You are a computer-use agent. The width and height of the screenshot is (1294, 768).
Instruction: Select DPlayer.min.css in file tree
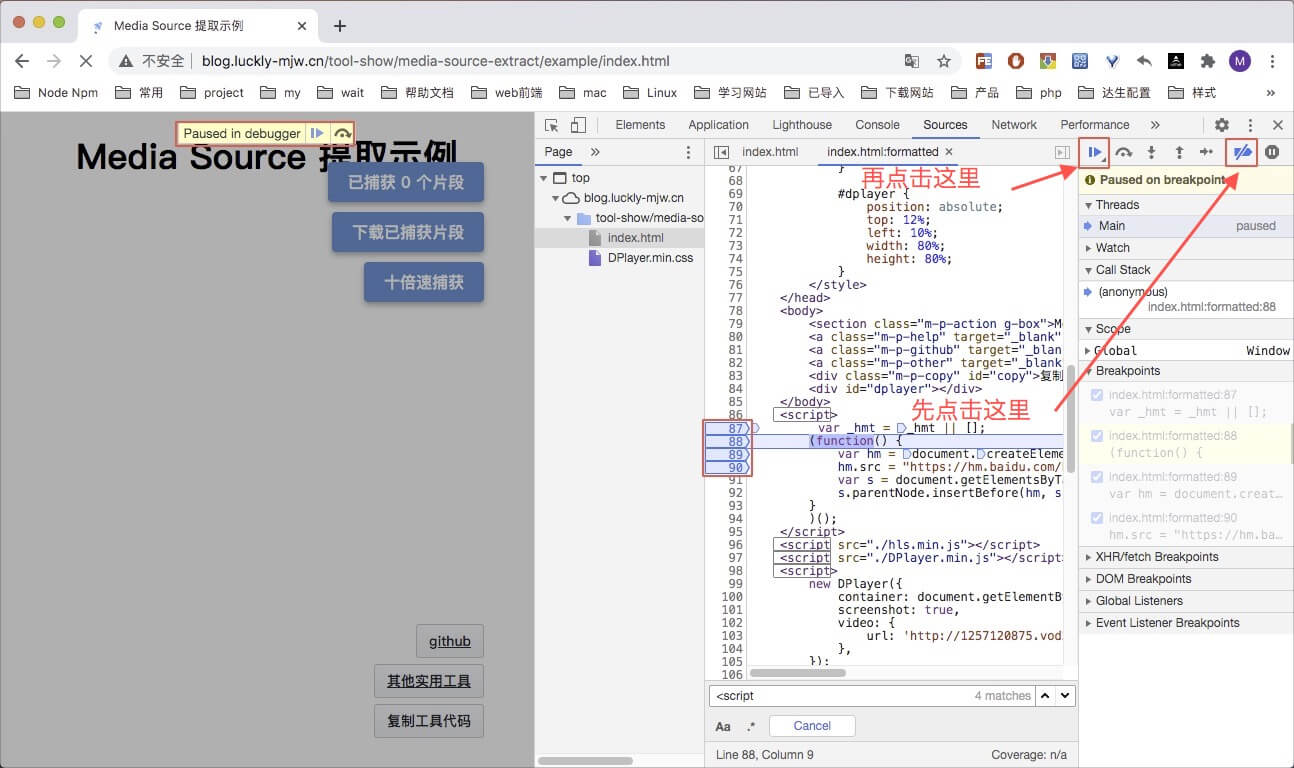point(650,258)
